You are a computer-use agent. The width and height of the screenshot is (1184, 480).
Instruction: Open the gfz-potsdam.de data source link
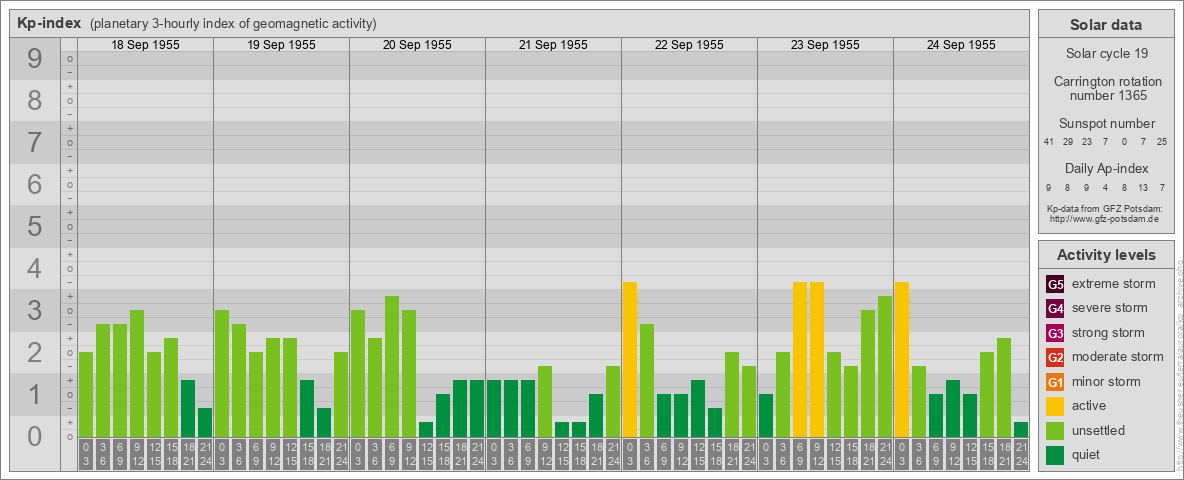(1103, 218)
